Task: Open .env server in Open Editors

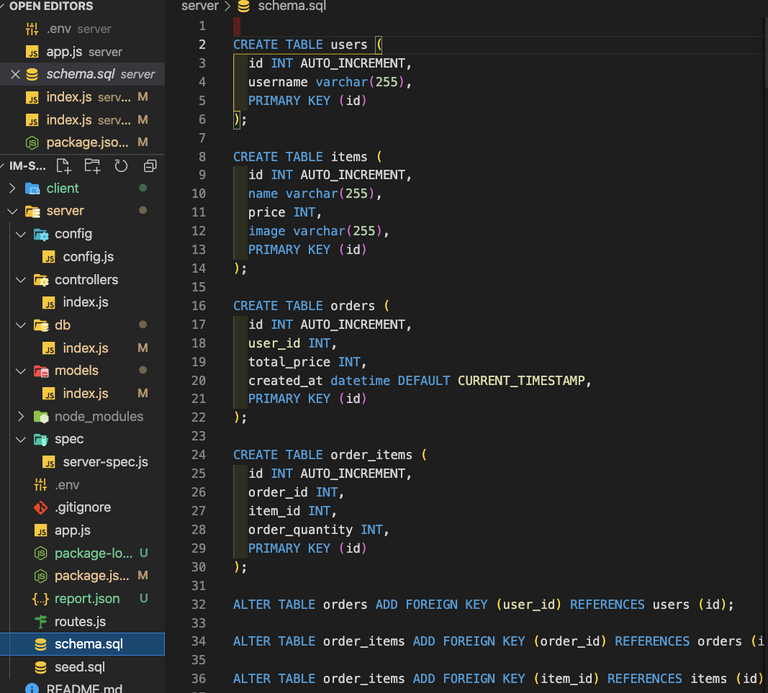Action: (x=82, y=29)
